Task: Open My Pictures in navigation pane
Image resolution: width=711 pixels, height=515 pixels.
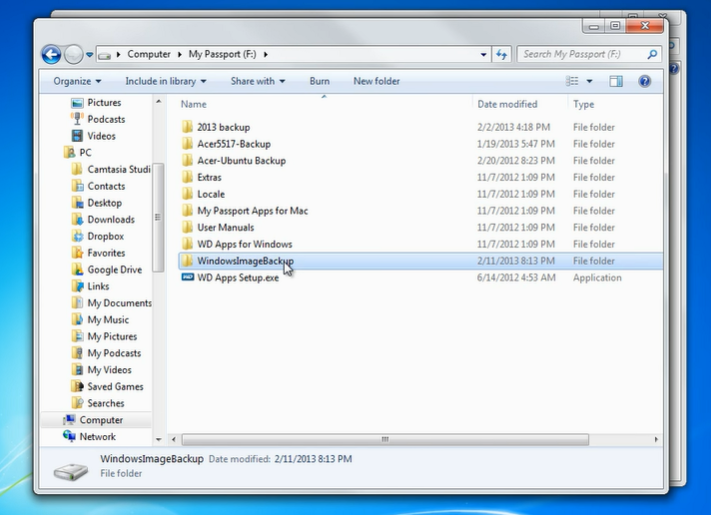Action: [112, 337]
